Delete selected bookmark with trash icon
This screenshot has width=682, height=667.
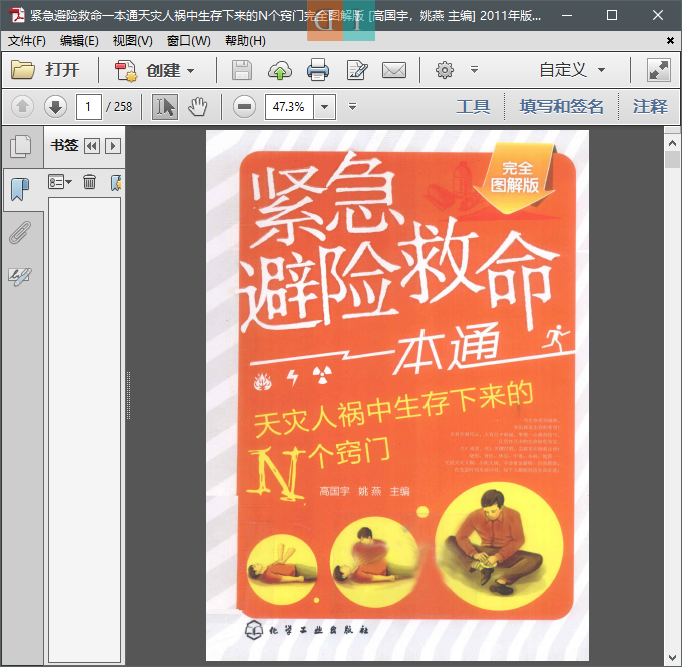pyautogui.click(x=89, y=182)
